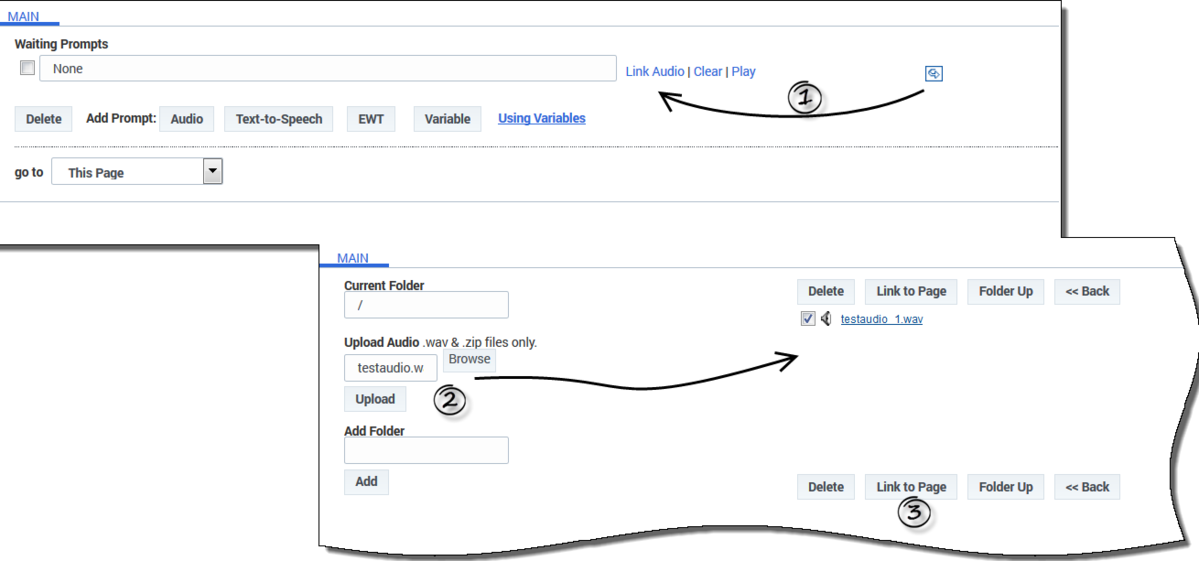
Task: Click the top << Back button
Action: [1087, 291]
